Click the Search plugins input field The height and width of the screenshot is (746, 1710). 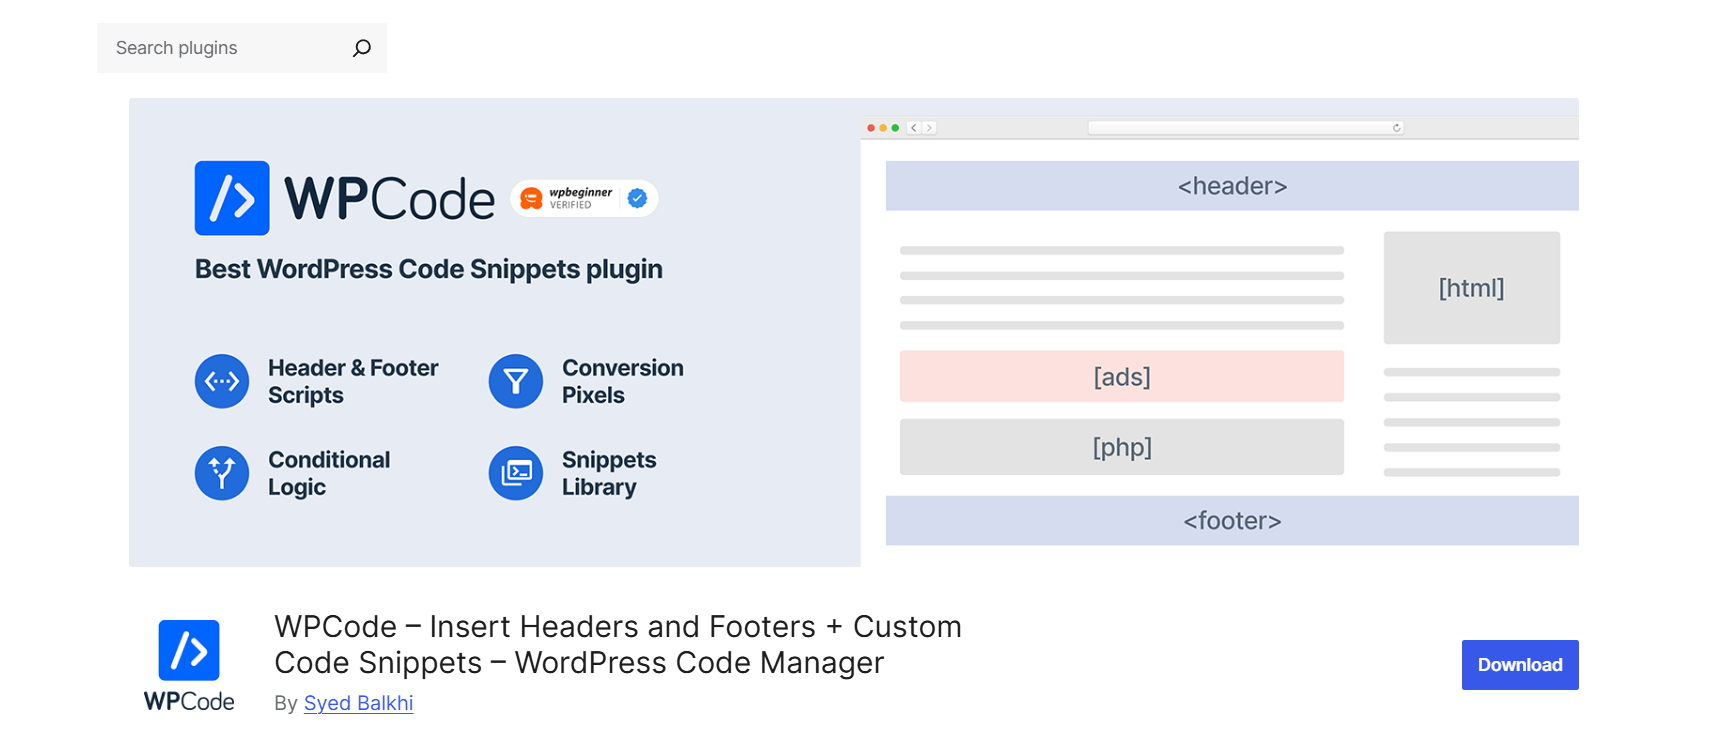pyautogui.click(x=241, y=48)
